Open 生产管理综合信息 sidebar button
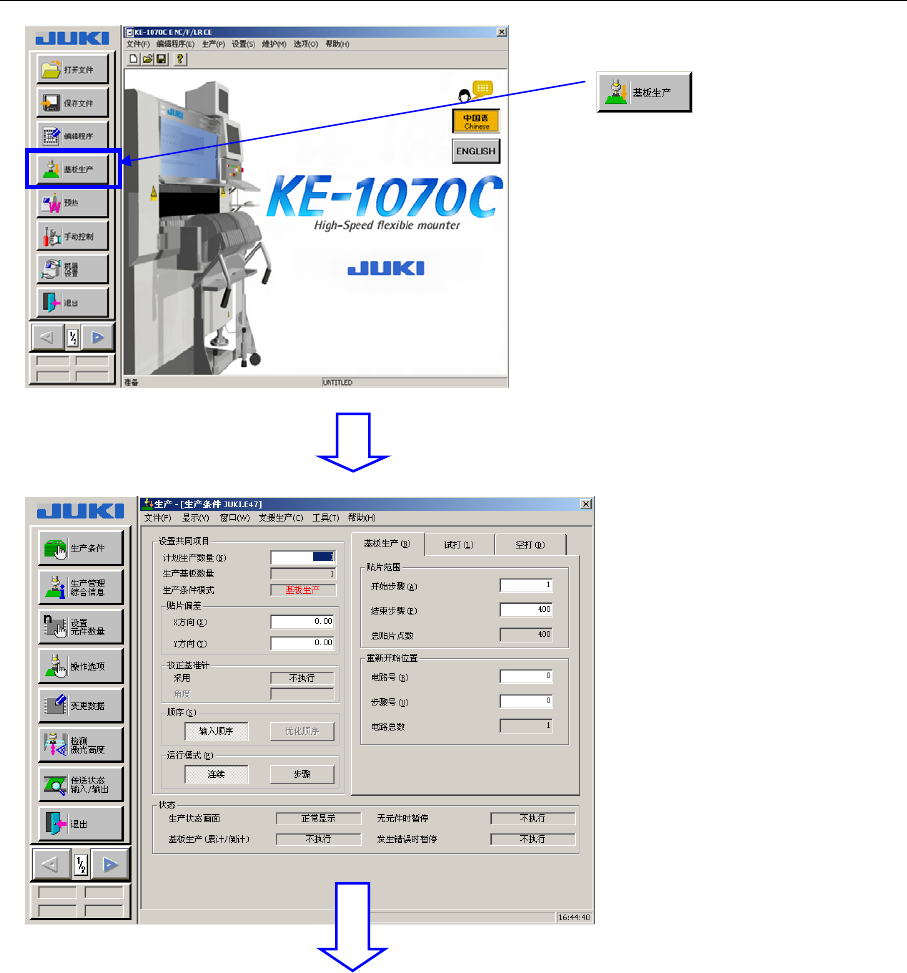The width and height of the screenshot is (907, 973). [x=81, y=587]
